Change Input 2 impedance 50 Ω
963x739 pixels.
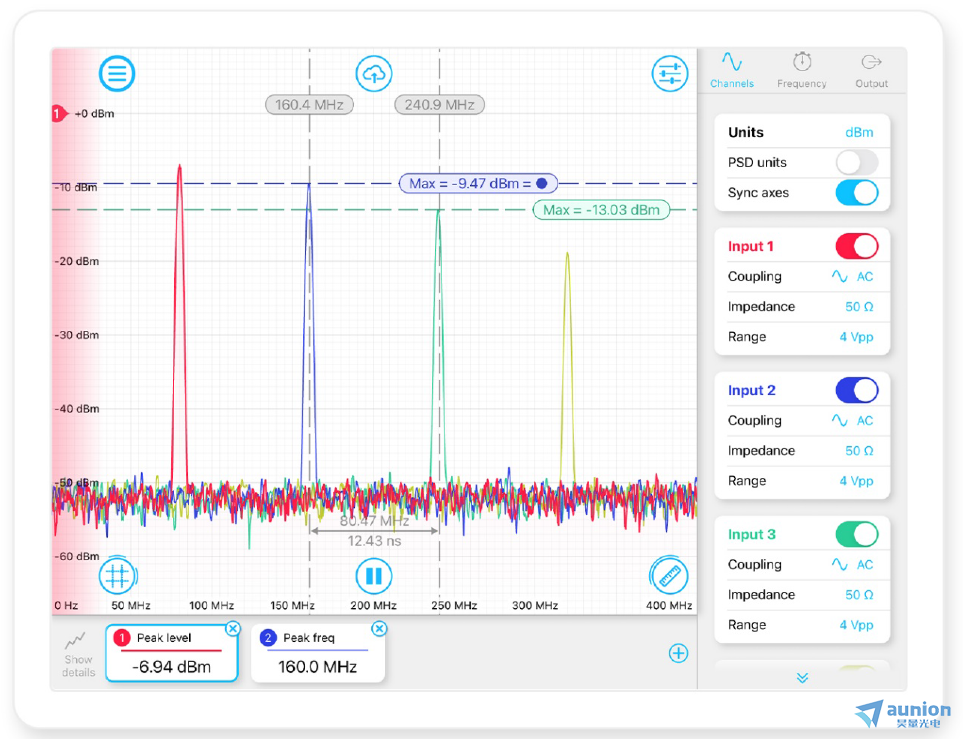(x=859, y=450)
